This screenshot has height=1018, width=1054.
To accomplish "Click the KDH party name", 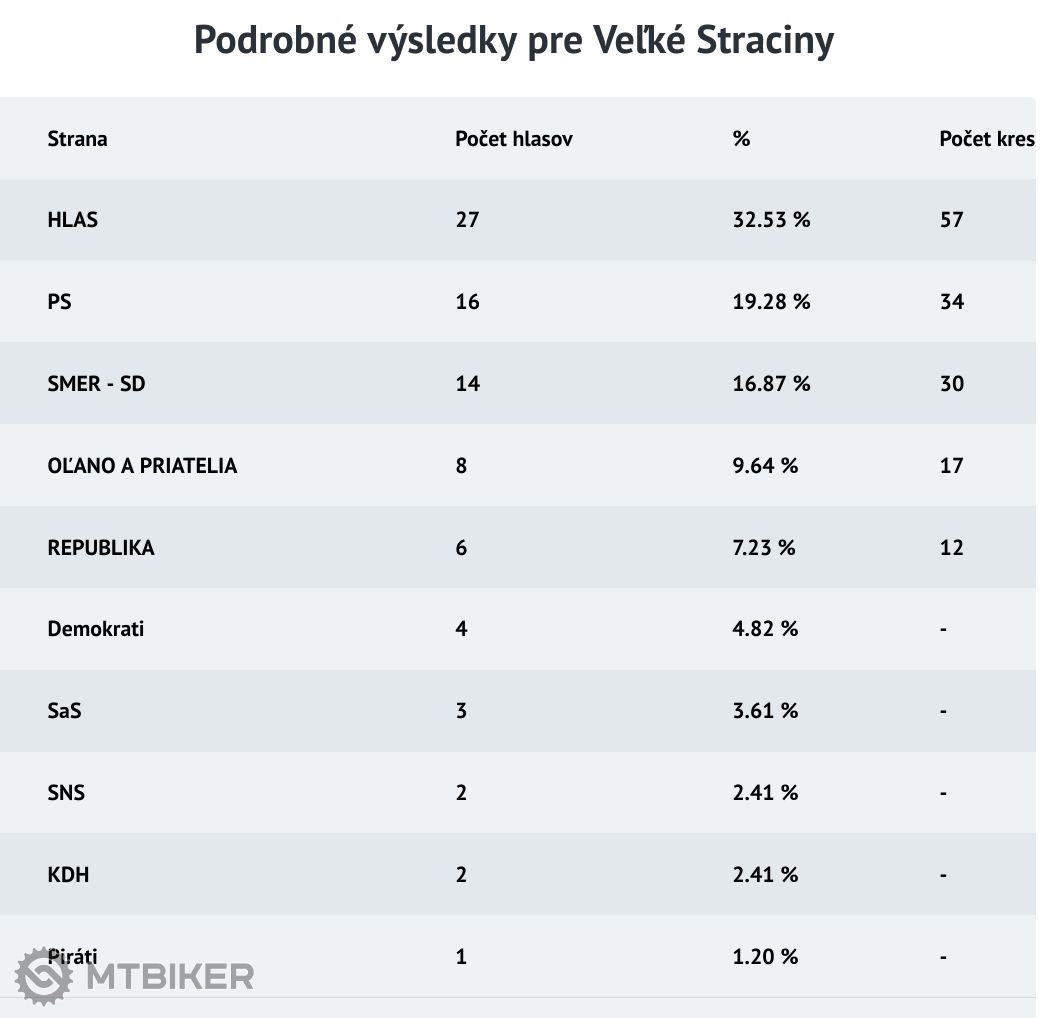I will coord(68,875).
